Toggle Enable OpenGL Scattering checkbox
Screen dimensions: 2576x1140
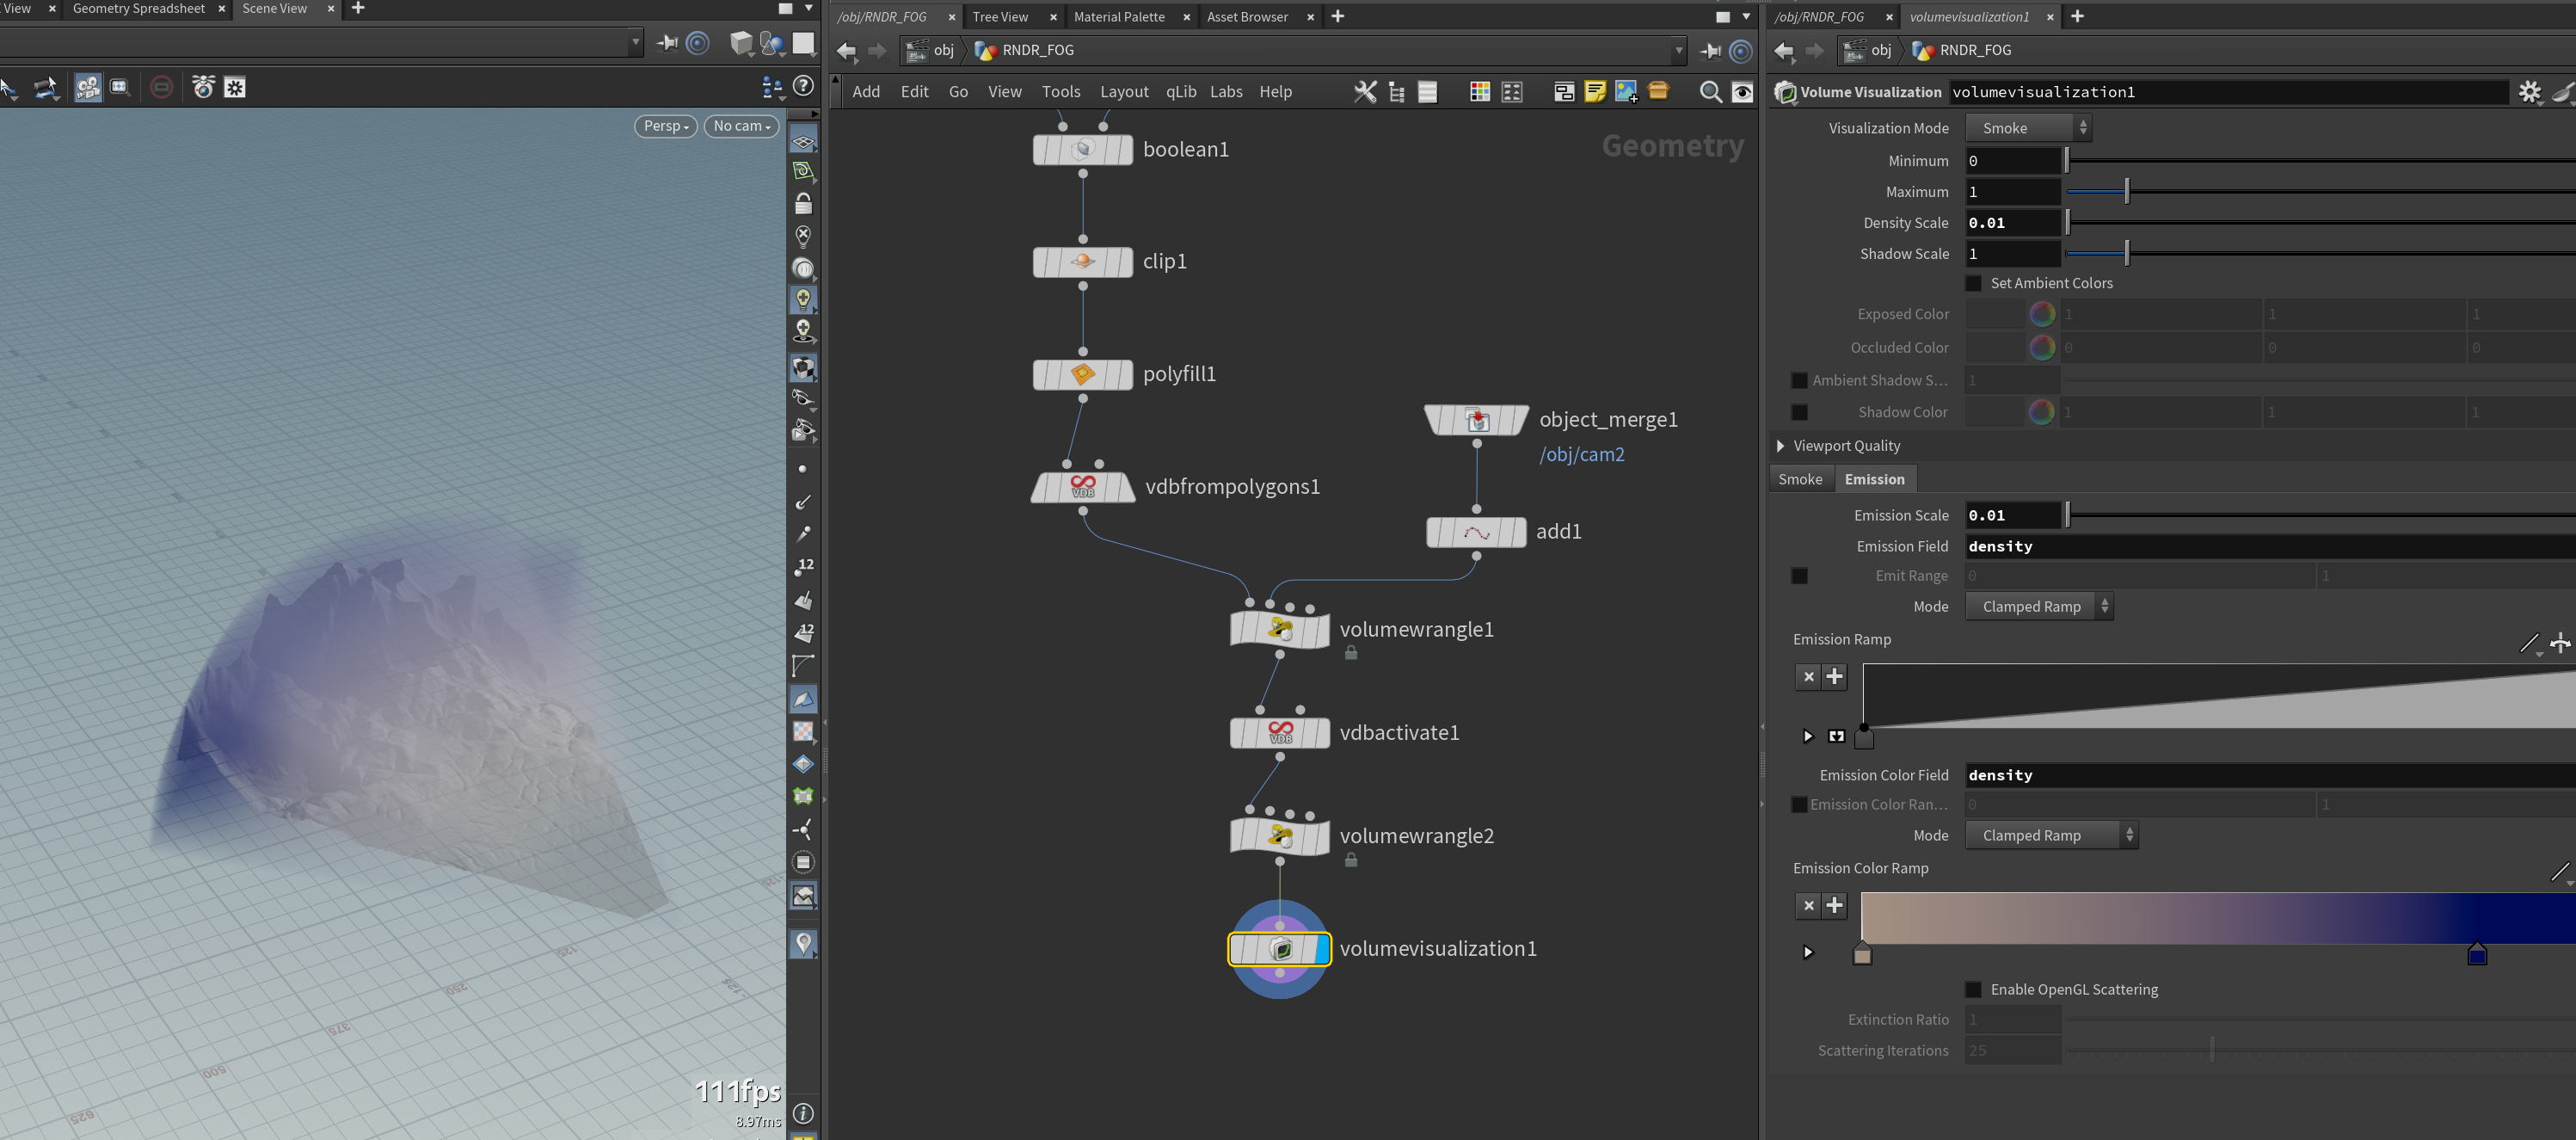(1973, 989)
